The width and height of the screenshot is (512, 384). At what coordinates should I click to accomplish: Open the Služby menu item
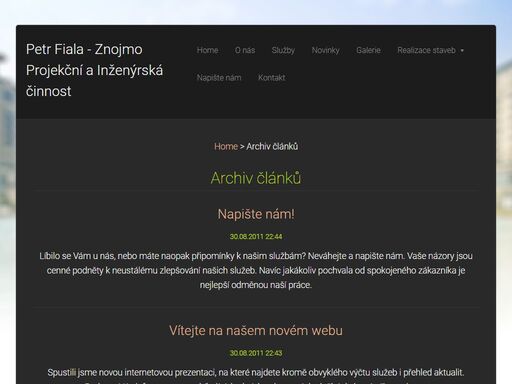pos(283,50)
